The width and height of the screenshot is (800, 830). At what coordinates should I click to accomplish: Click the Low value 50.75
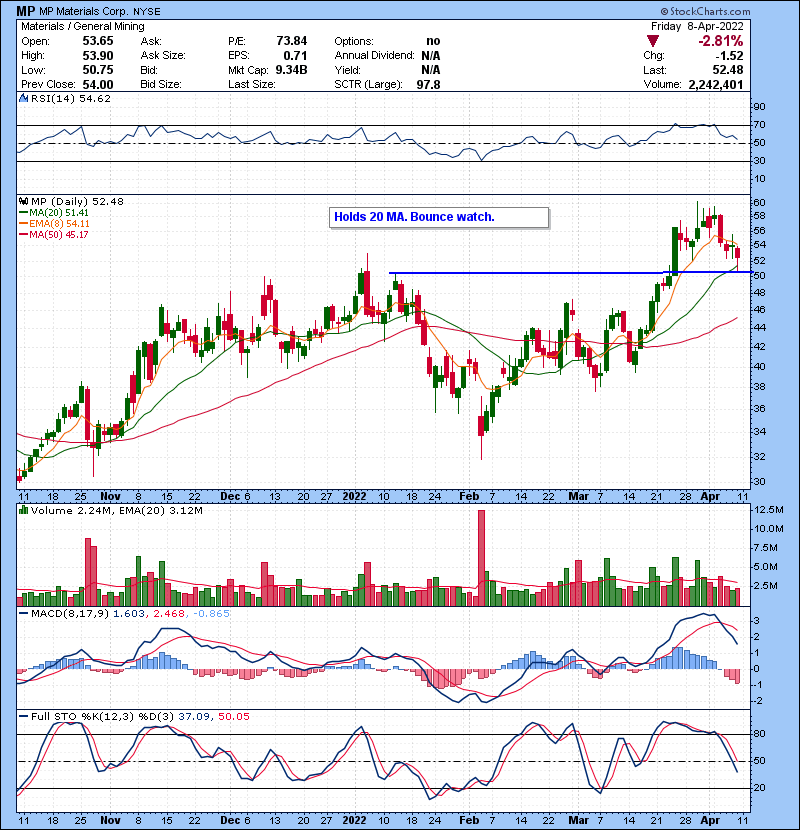click(98, 70)
